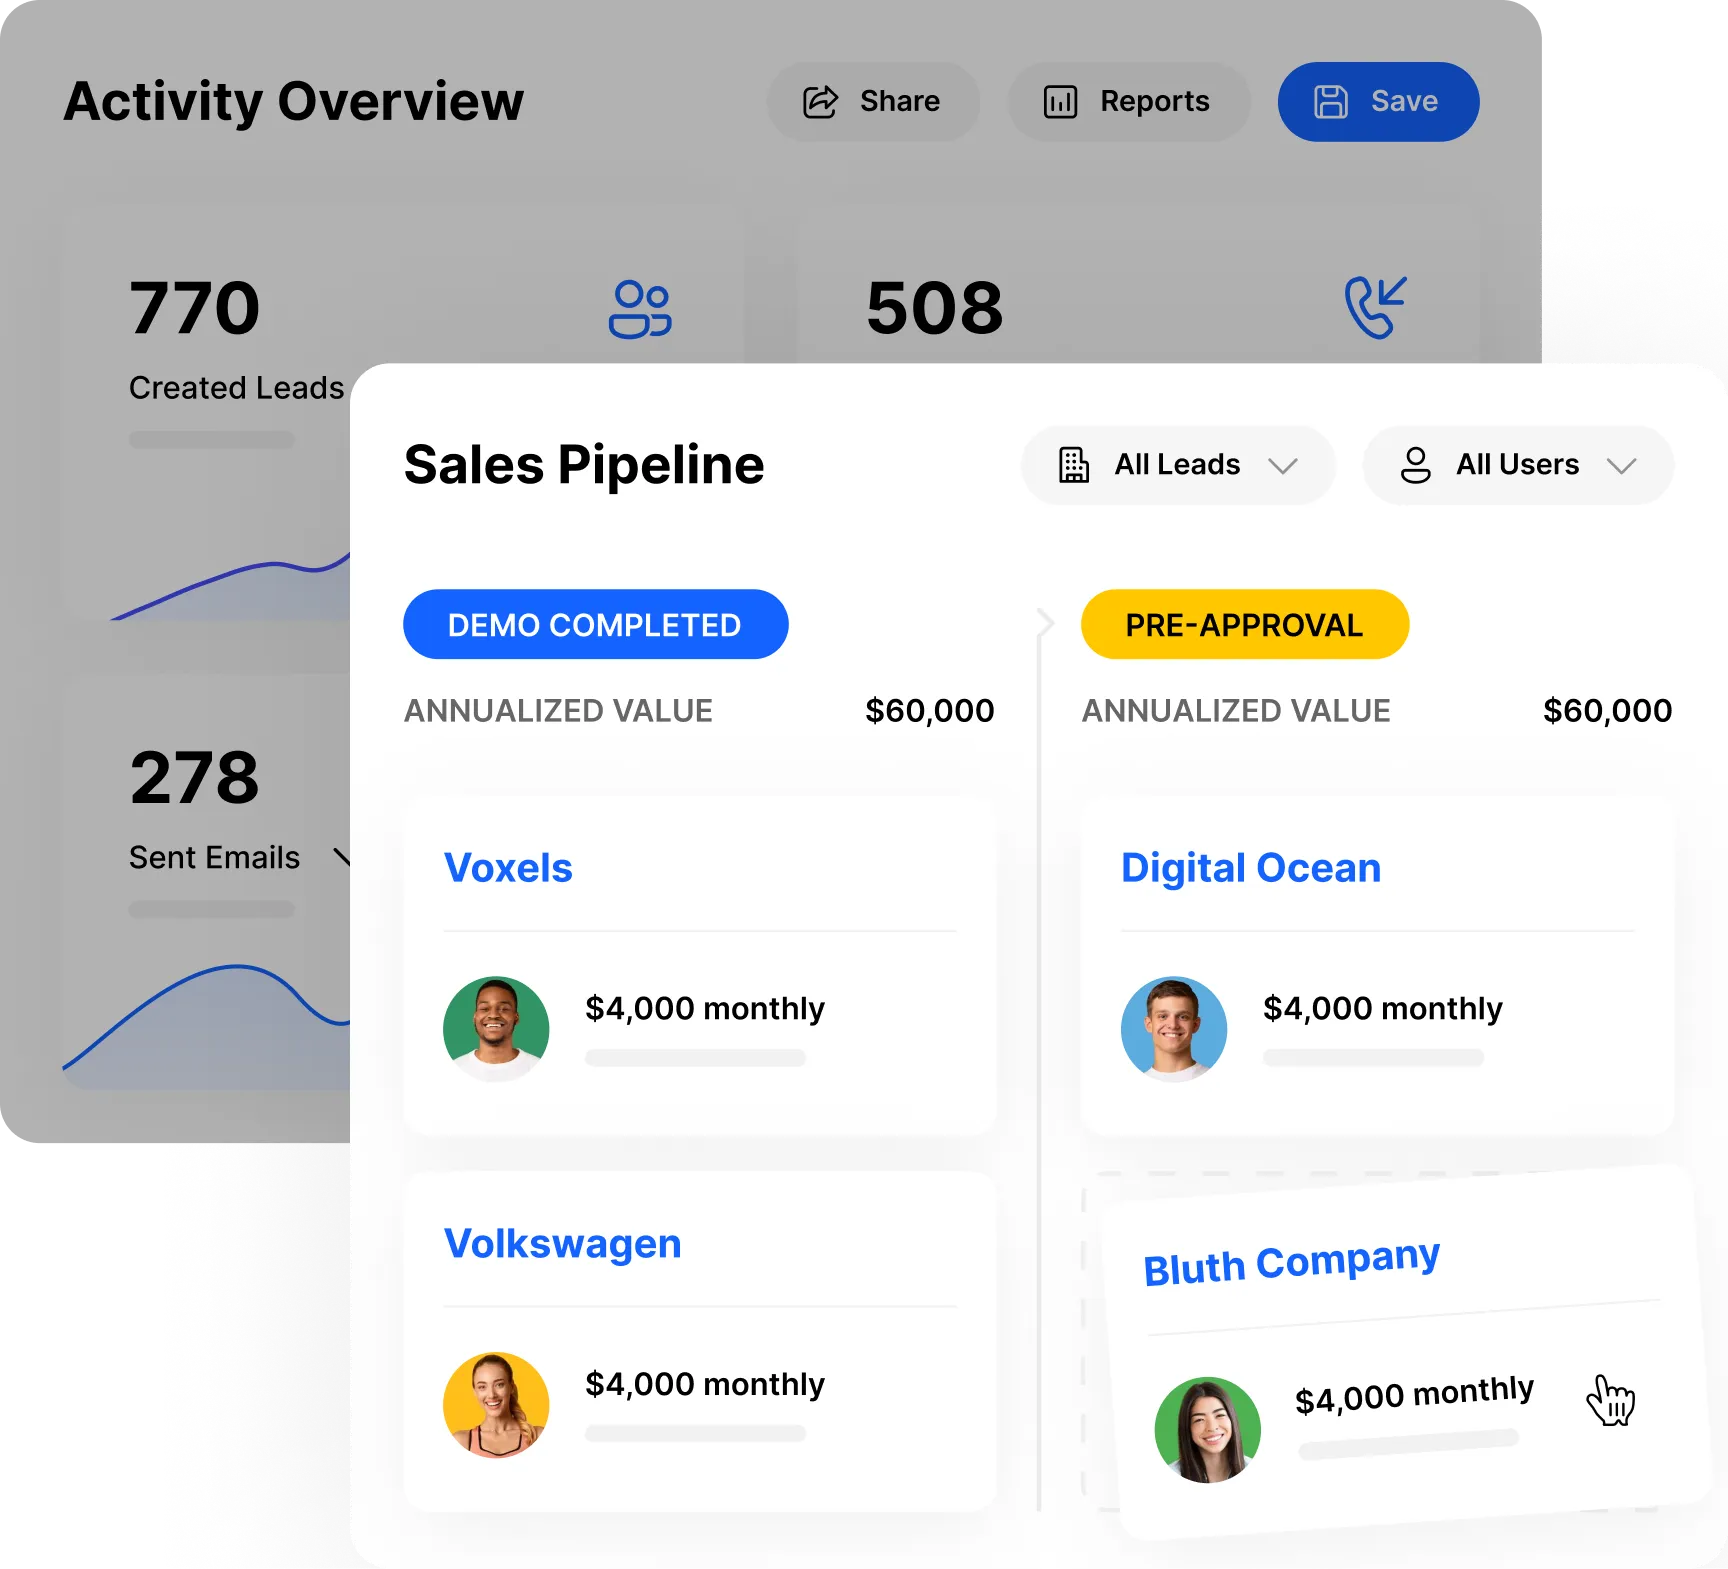Image resolution: width=1728 pixels, height=1569 pixels.
Task: Open the Digital Ocean lead
Action: [x=1251, y=868]
